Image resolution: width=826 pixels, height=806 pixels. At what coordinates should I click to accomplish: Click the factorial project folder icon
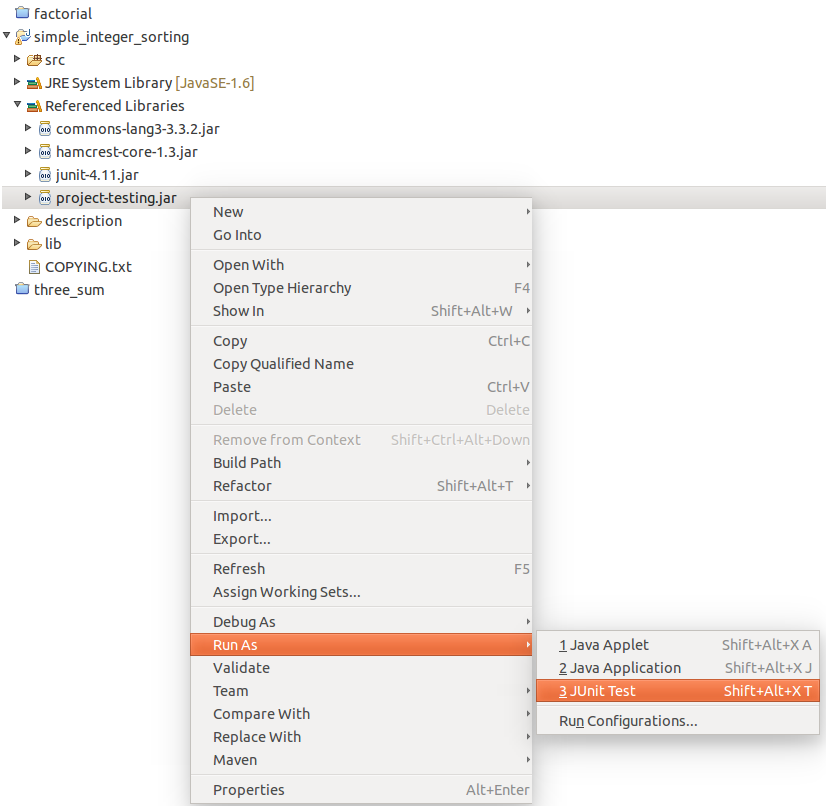point(22,14)
